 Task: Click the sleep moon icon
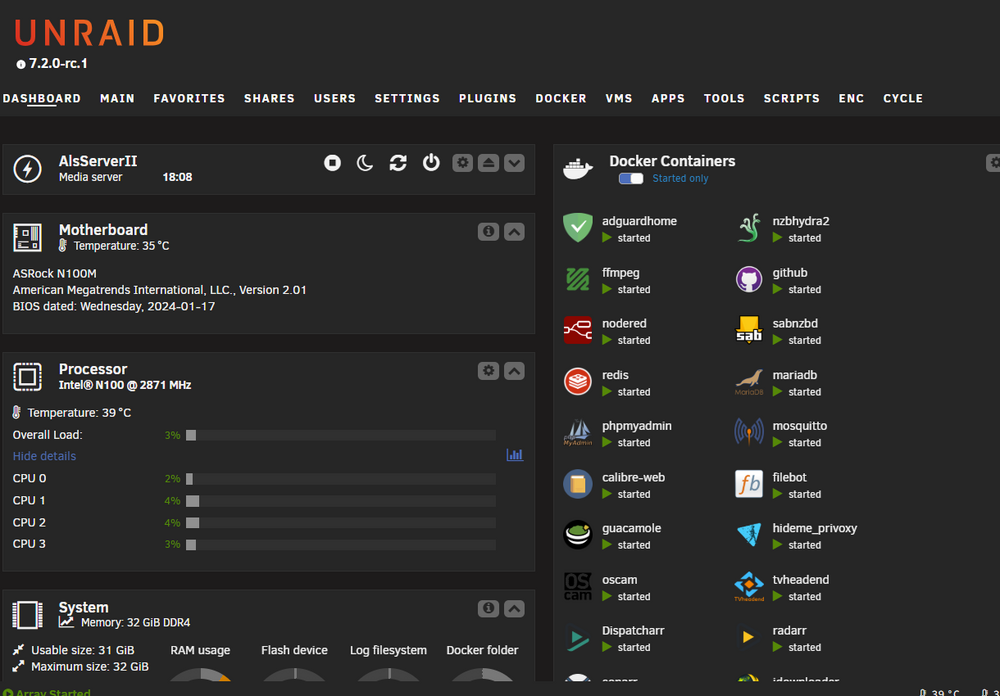coord(365,163)
